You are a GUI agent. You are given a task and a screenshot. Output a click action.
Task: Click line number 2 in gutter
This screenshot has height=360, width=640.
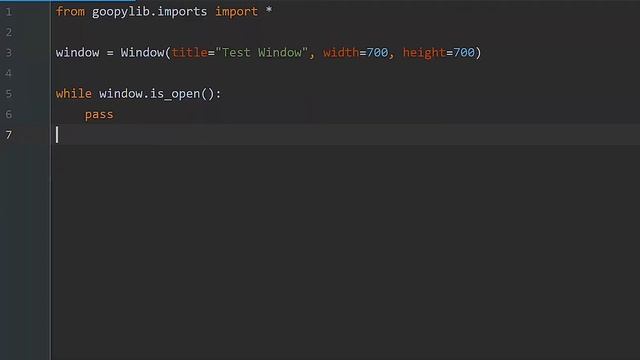(x=9, y=32)
